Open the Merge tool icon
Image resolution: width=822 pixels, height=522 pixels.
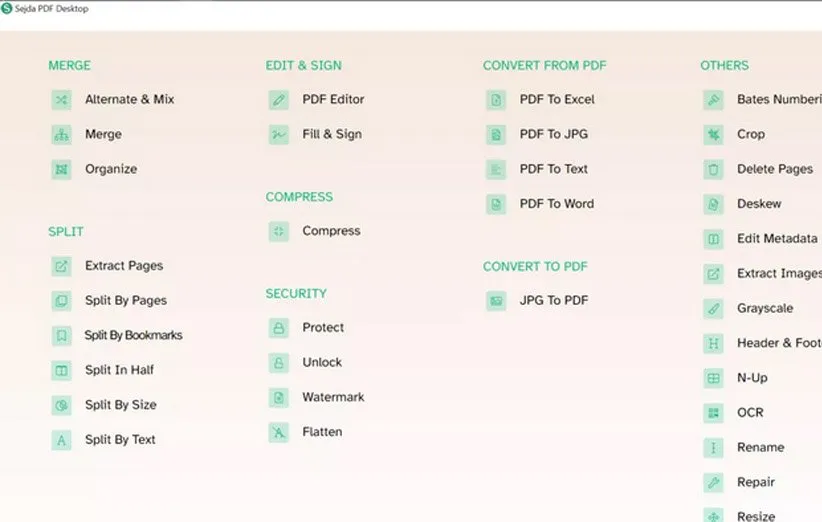[x=62, y=135]
